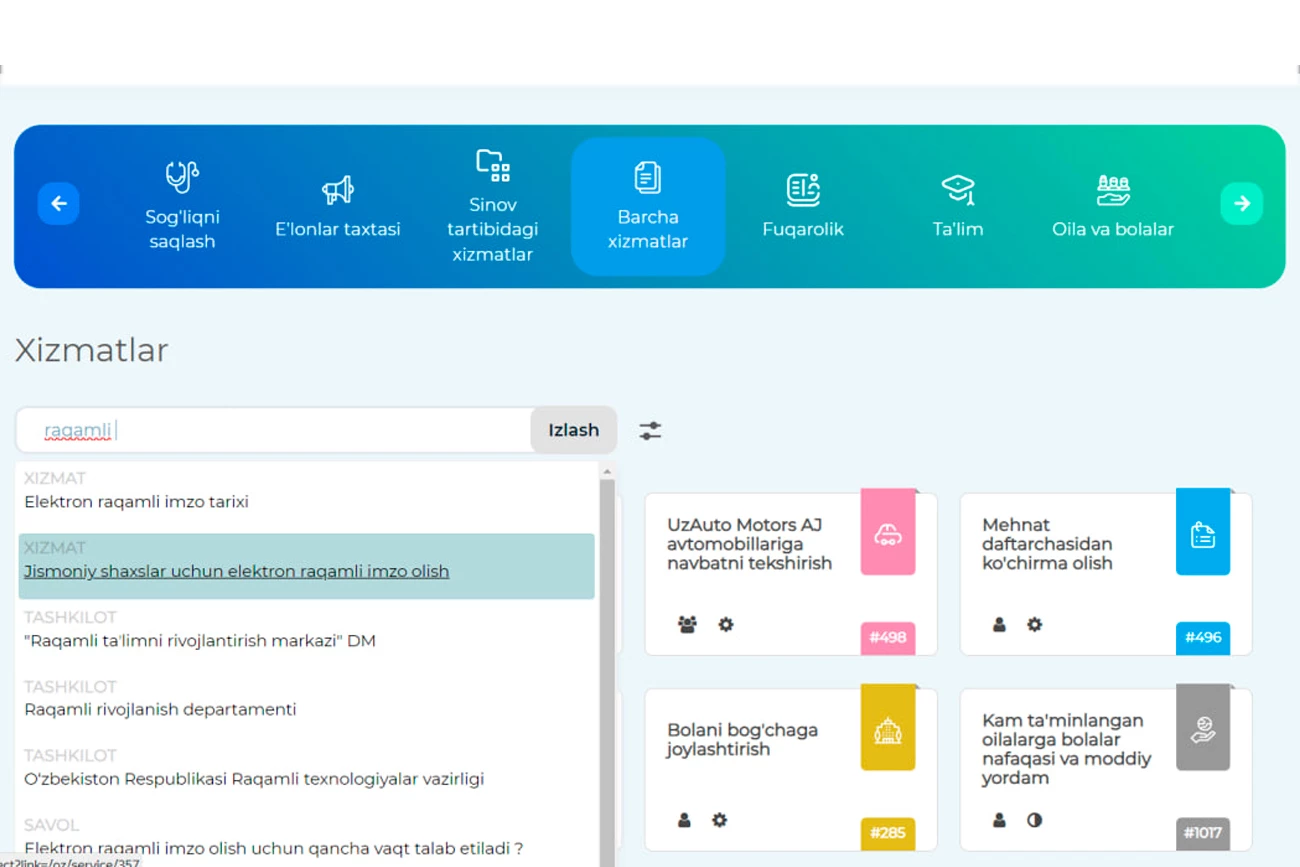The height and width of the screenshot is (867, 1300).
Task: Open Jismoniy shaxslar uchun elektron raqamli imzo olish
Action: point(306,566)
